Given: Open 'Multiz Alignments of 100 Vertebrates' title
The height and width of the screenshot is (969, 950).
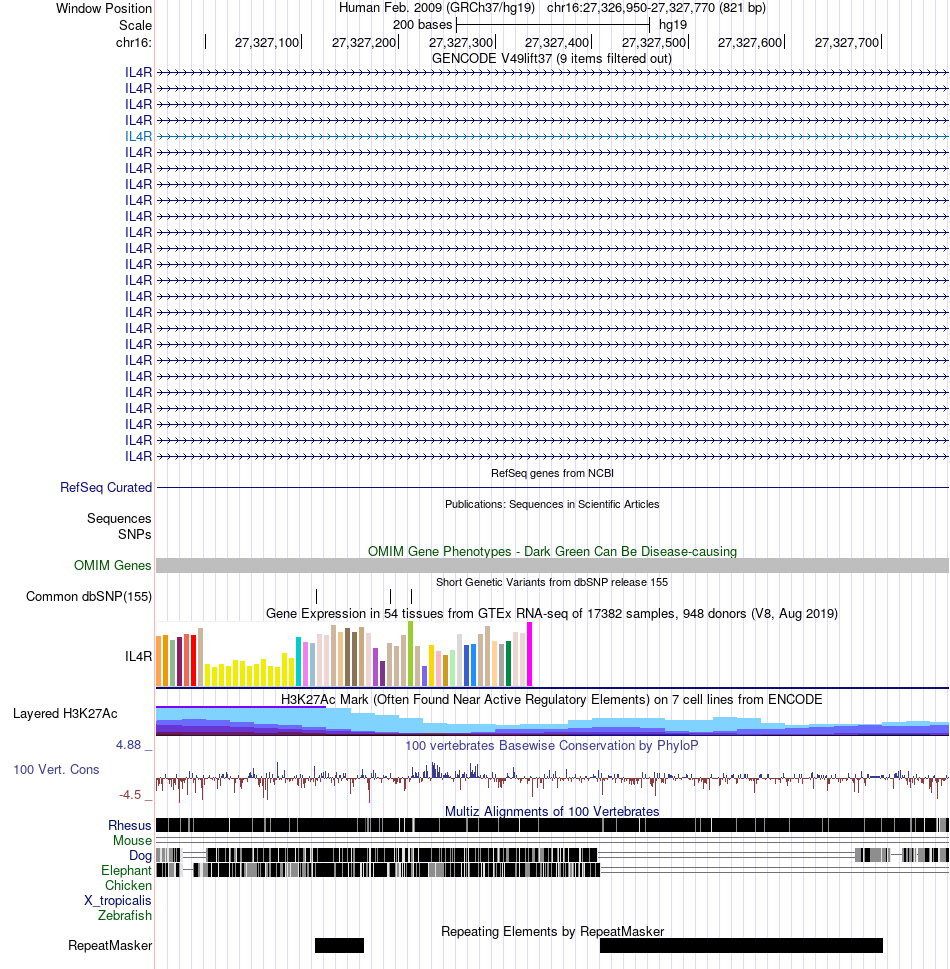Looking at the screenshot, I should (x=552, y=811).
